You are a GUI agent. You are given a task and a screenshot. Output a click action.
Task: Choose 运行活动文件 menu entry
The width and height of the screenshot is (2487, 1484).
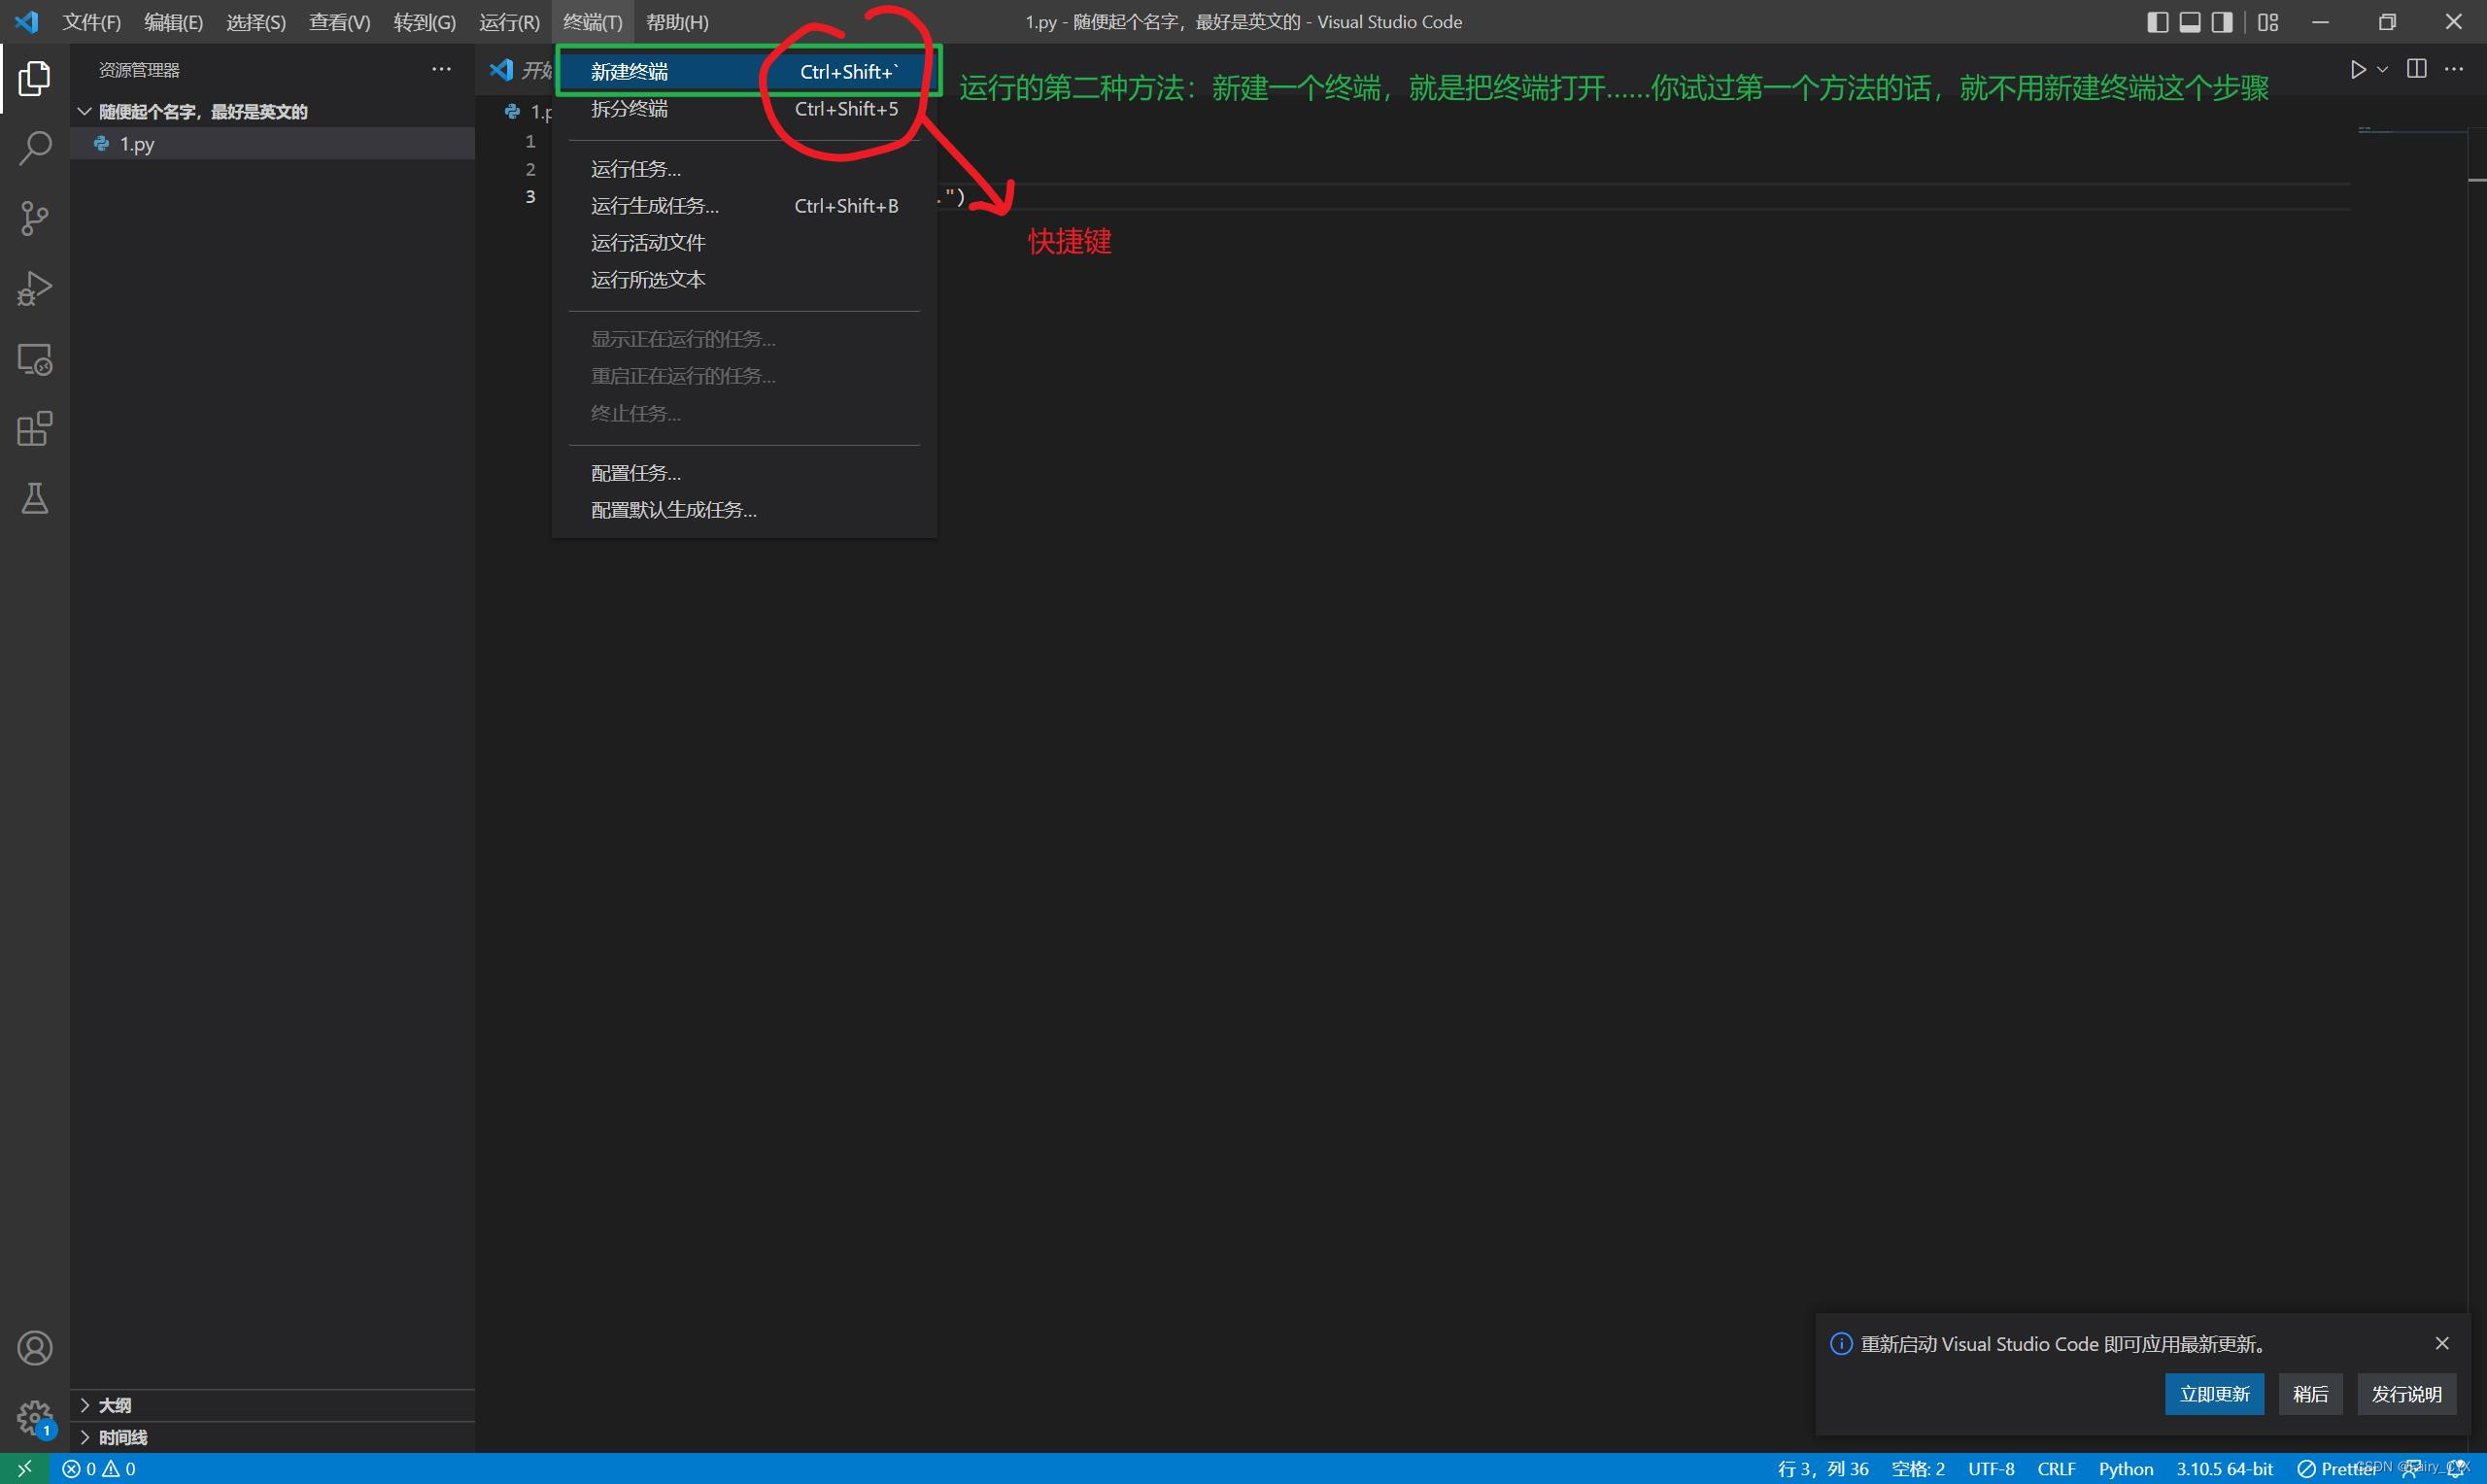coord(648,243)
